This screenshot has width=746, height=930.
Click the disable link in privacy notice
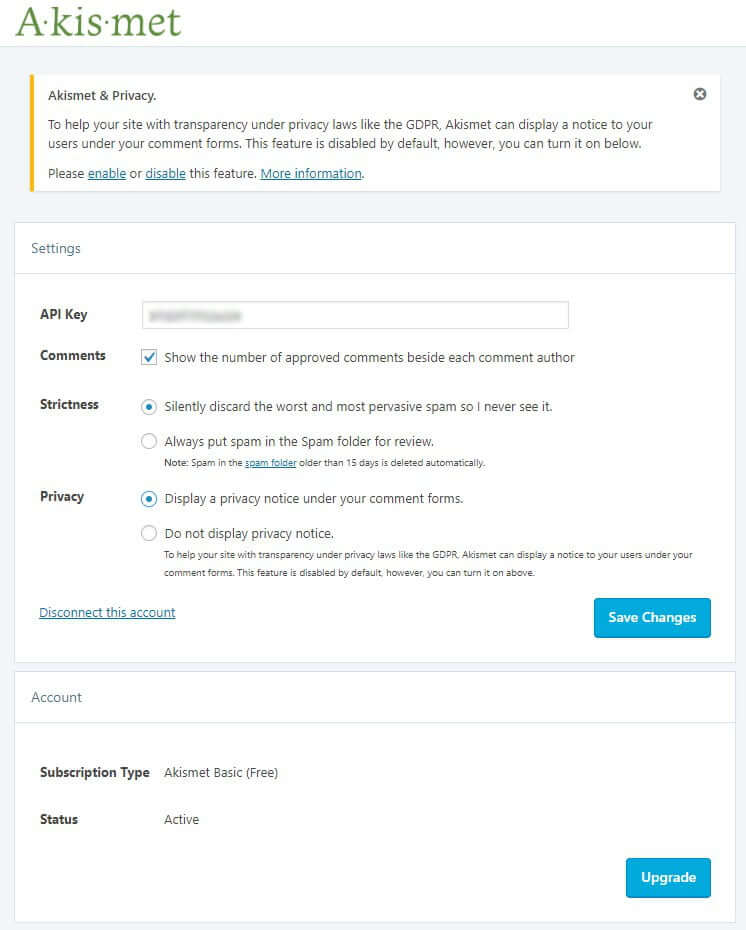click(x=165, y=174)
